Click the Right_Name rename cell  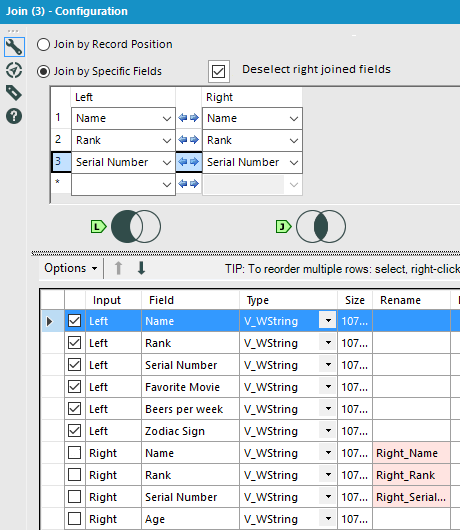pos(411,453)
